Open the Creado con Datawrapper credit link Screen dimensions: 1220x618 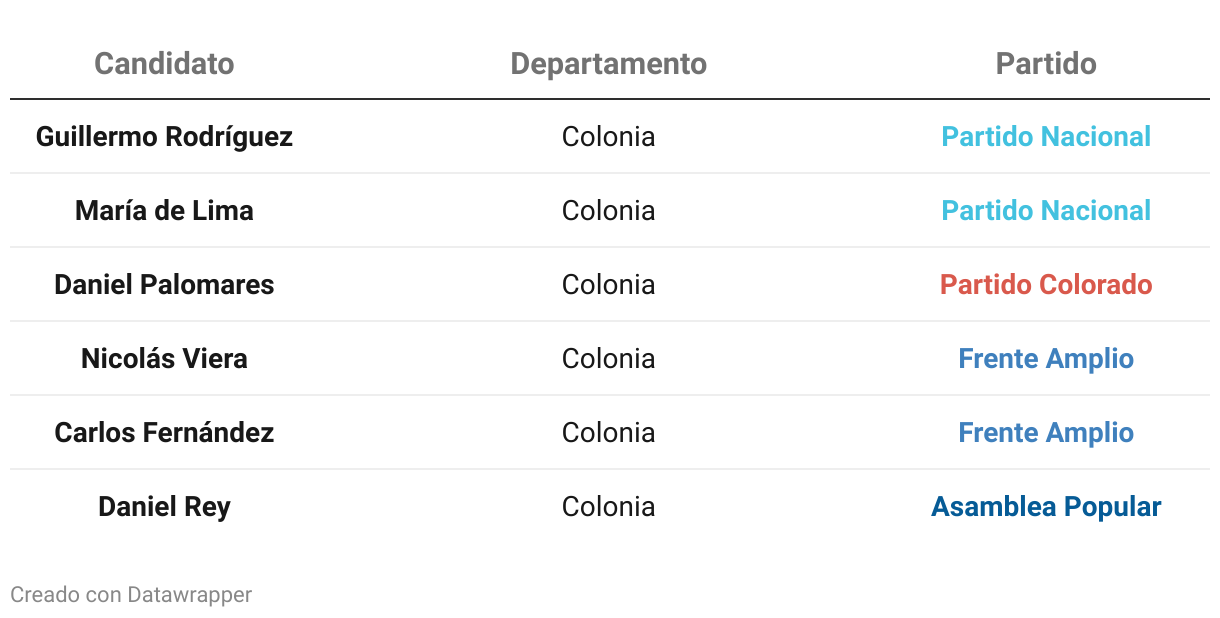point(131,595)
